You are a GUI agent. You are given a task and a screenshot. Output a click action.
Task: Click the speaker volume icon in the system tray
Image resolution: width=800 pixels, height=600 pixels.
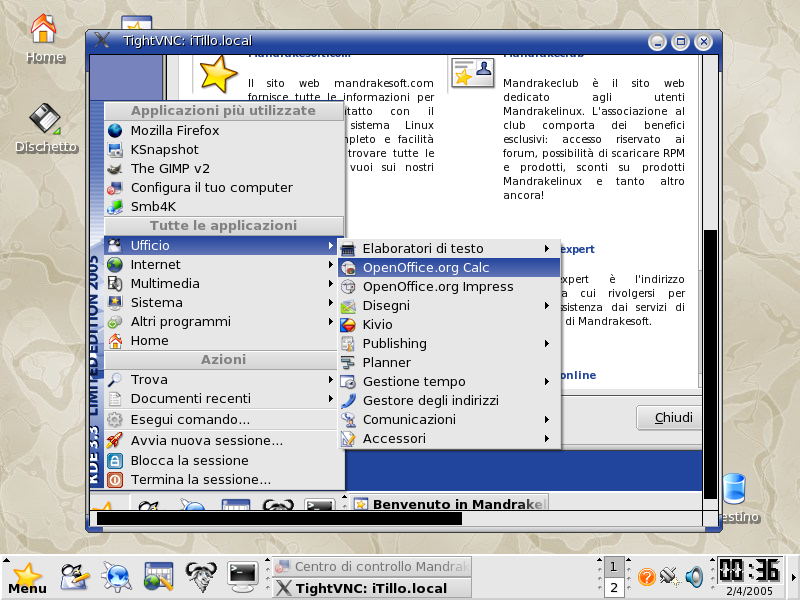(694, 577)
